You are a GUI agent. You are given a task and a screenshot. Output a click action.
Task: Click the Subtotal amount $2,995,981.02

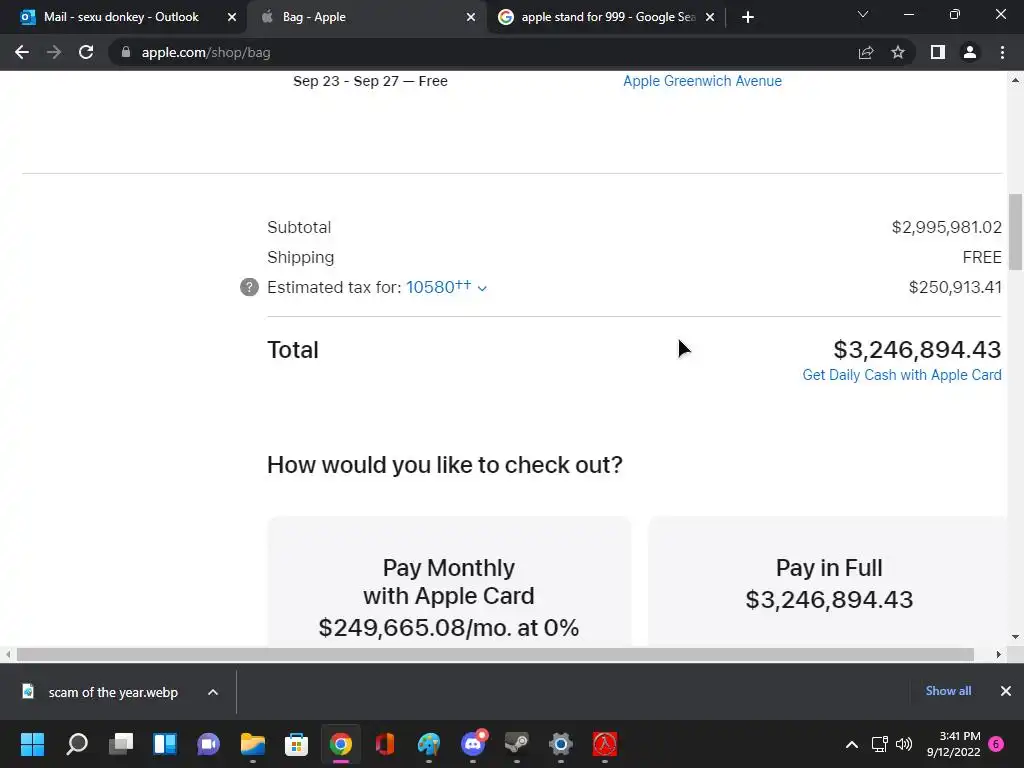click(946, 227)
